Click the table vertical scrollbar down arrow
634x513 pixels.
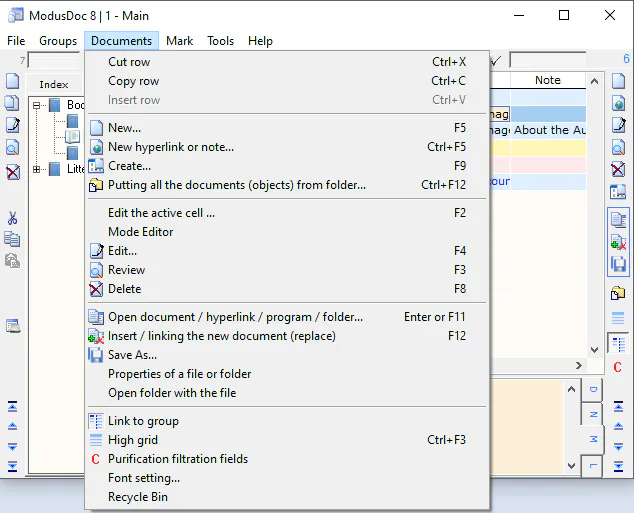pyautogui.click(x=594, y=350)
